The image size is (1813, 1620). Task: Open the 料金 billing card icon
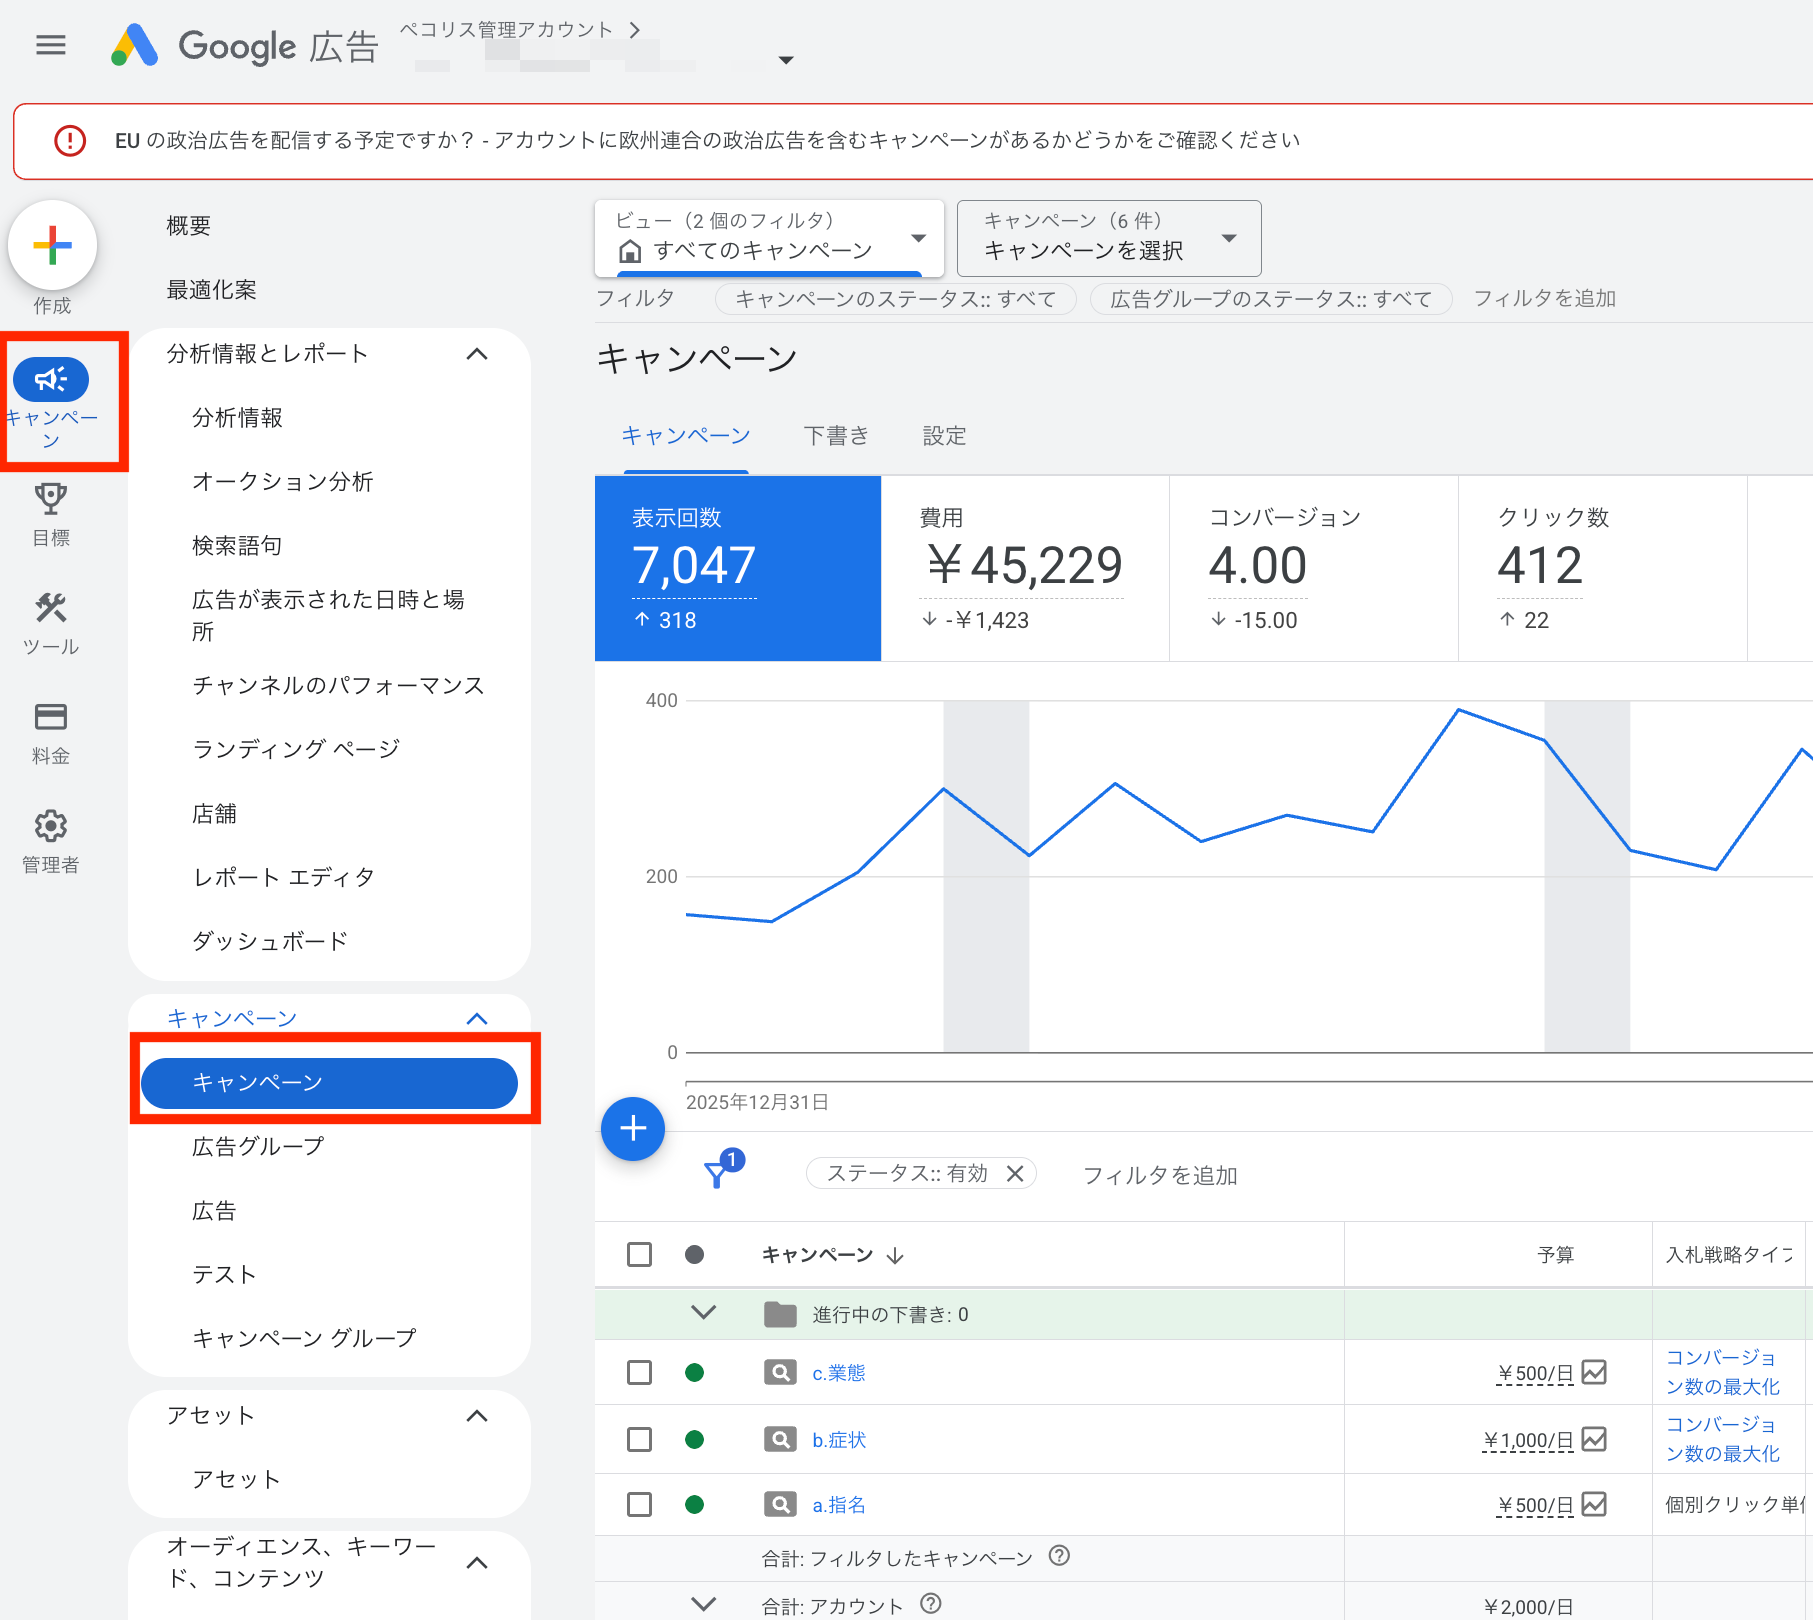click(x=50, y=717)
